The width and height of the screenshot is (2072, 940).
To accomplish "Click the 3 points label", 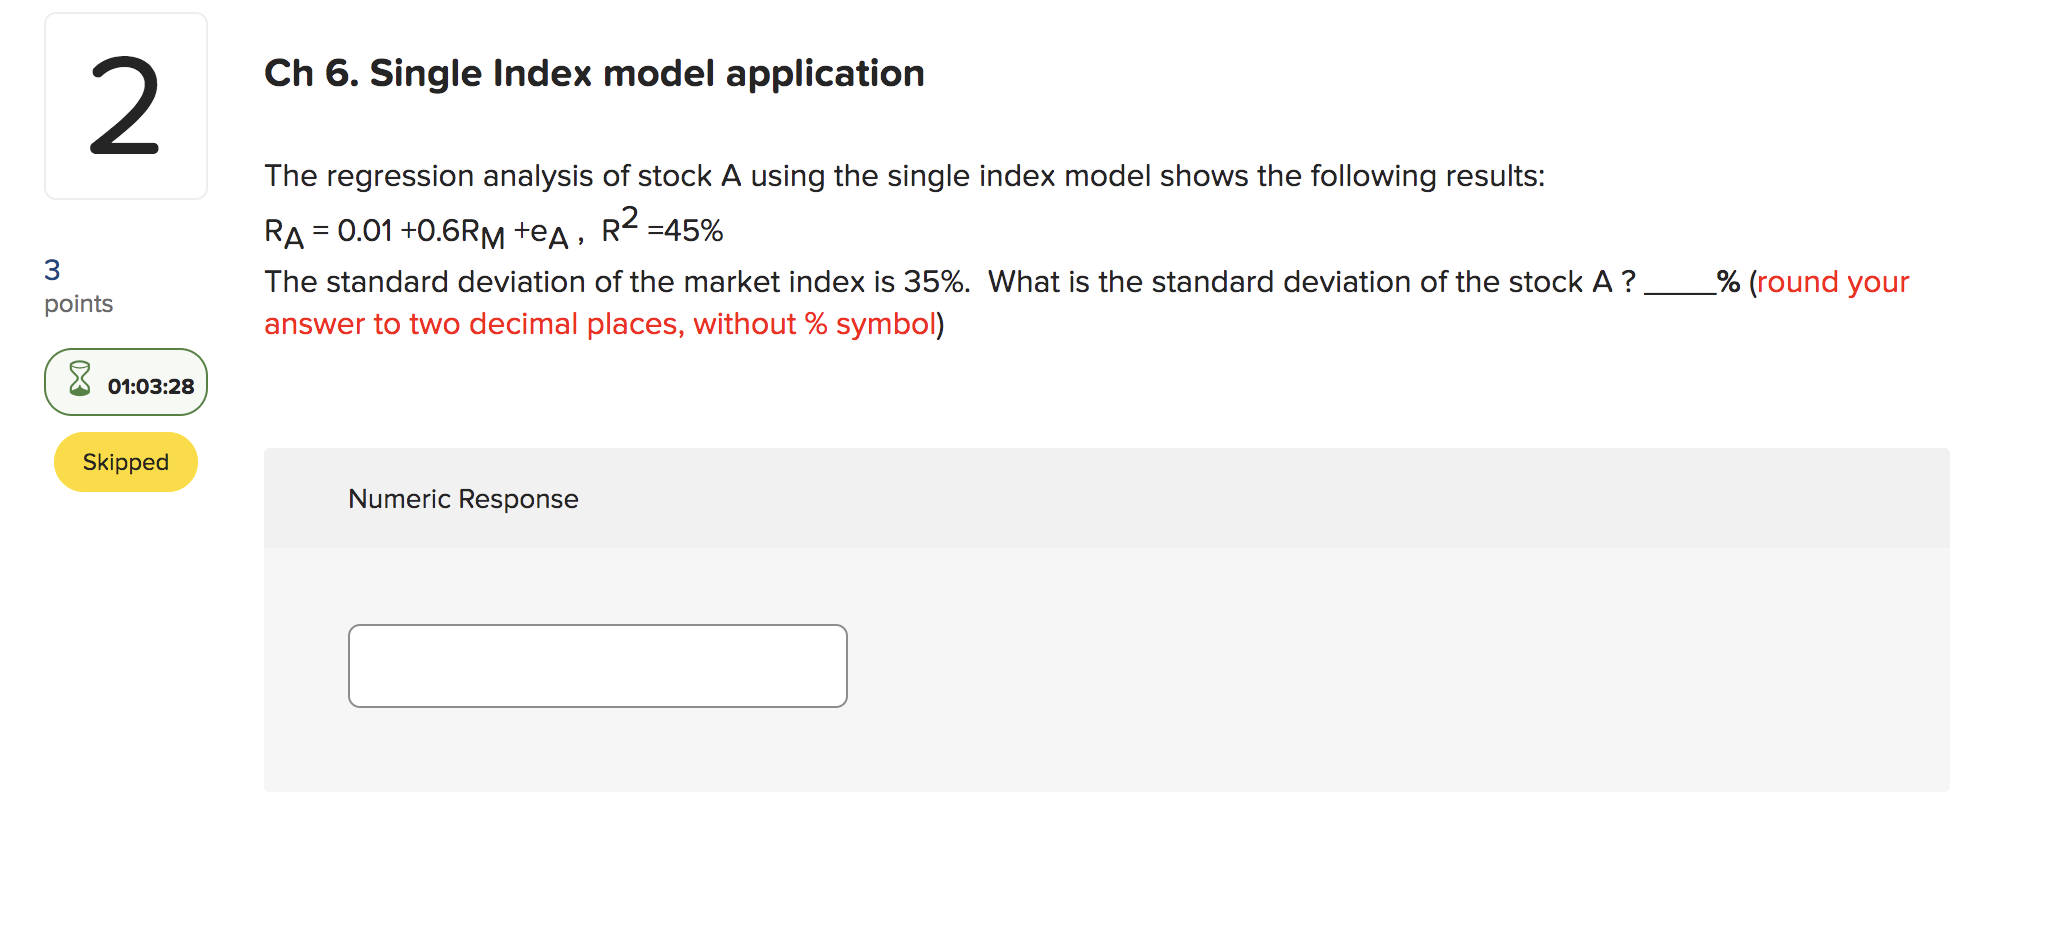I will coord(78,285).
